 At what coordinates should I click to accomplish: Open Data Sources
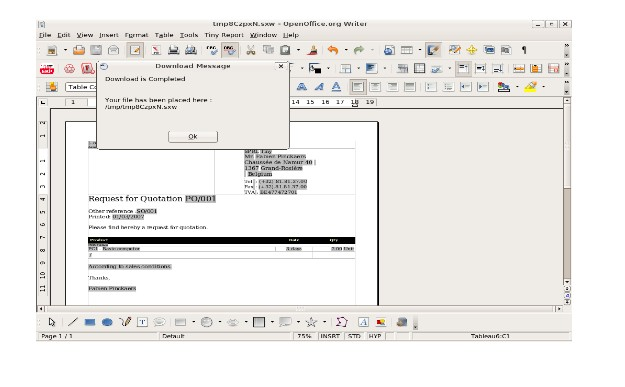[x=506, y=50]
